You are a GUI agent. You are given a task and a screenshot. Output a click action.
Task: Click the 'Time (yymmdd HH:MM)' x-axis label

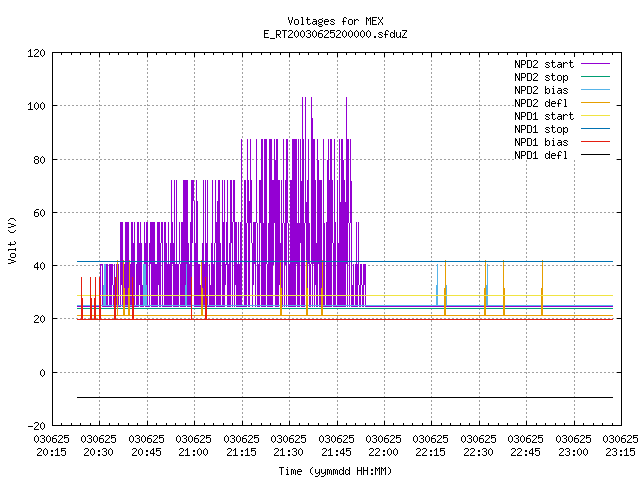pos(335,471)
